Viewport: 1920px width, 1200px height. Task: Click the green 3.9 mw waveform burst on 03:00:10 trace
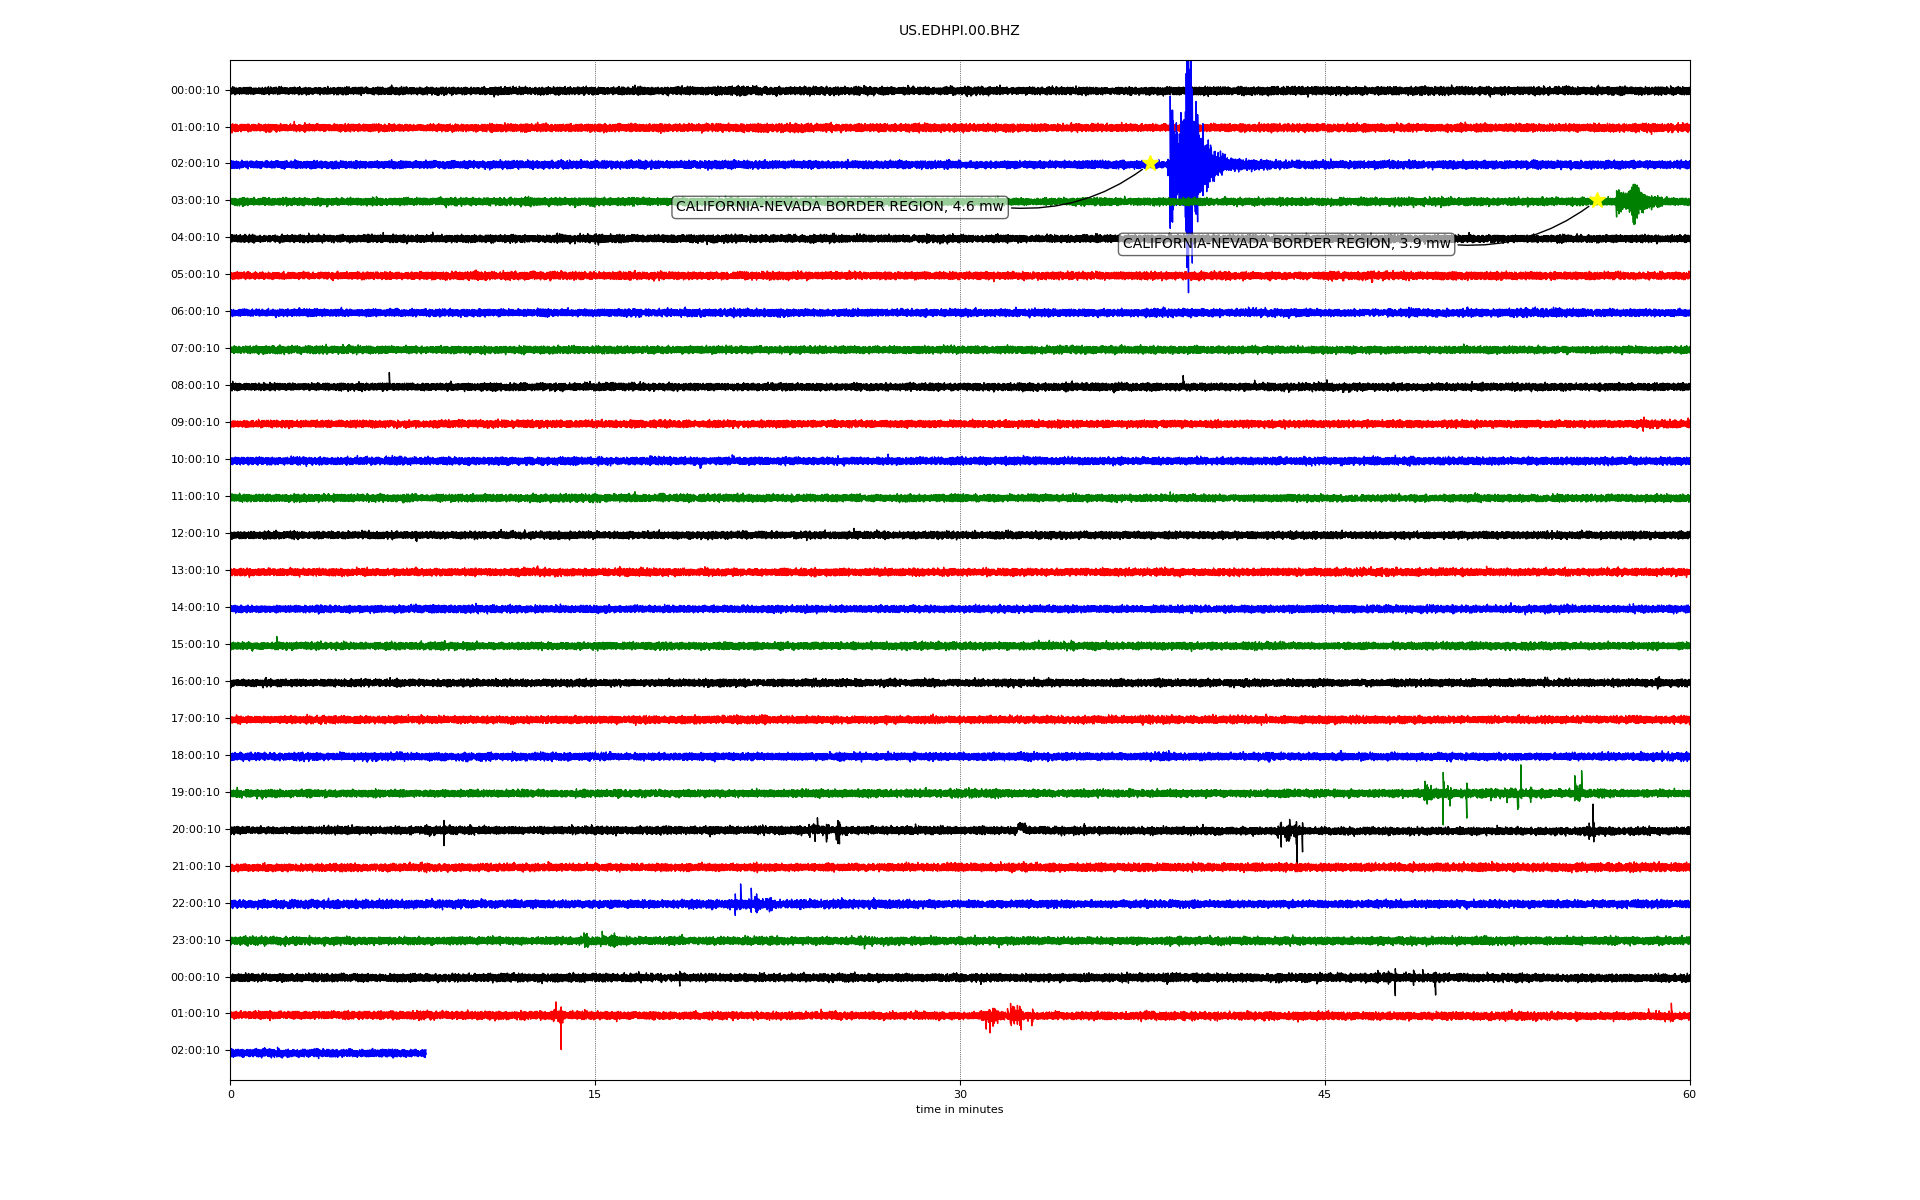click(1634, 202)
